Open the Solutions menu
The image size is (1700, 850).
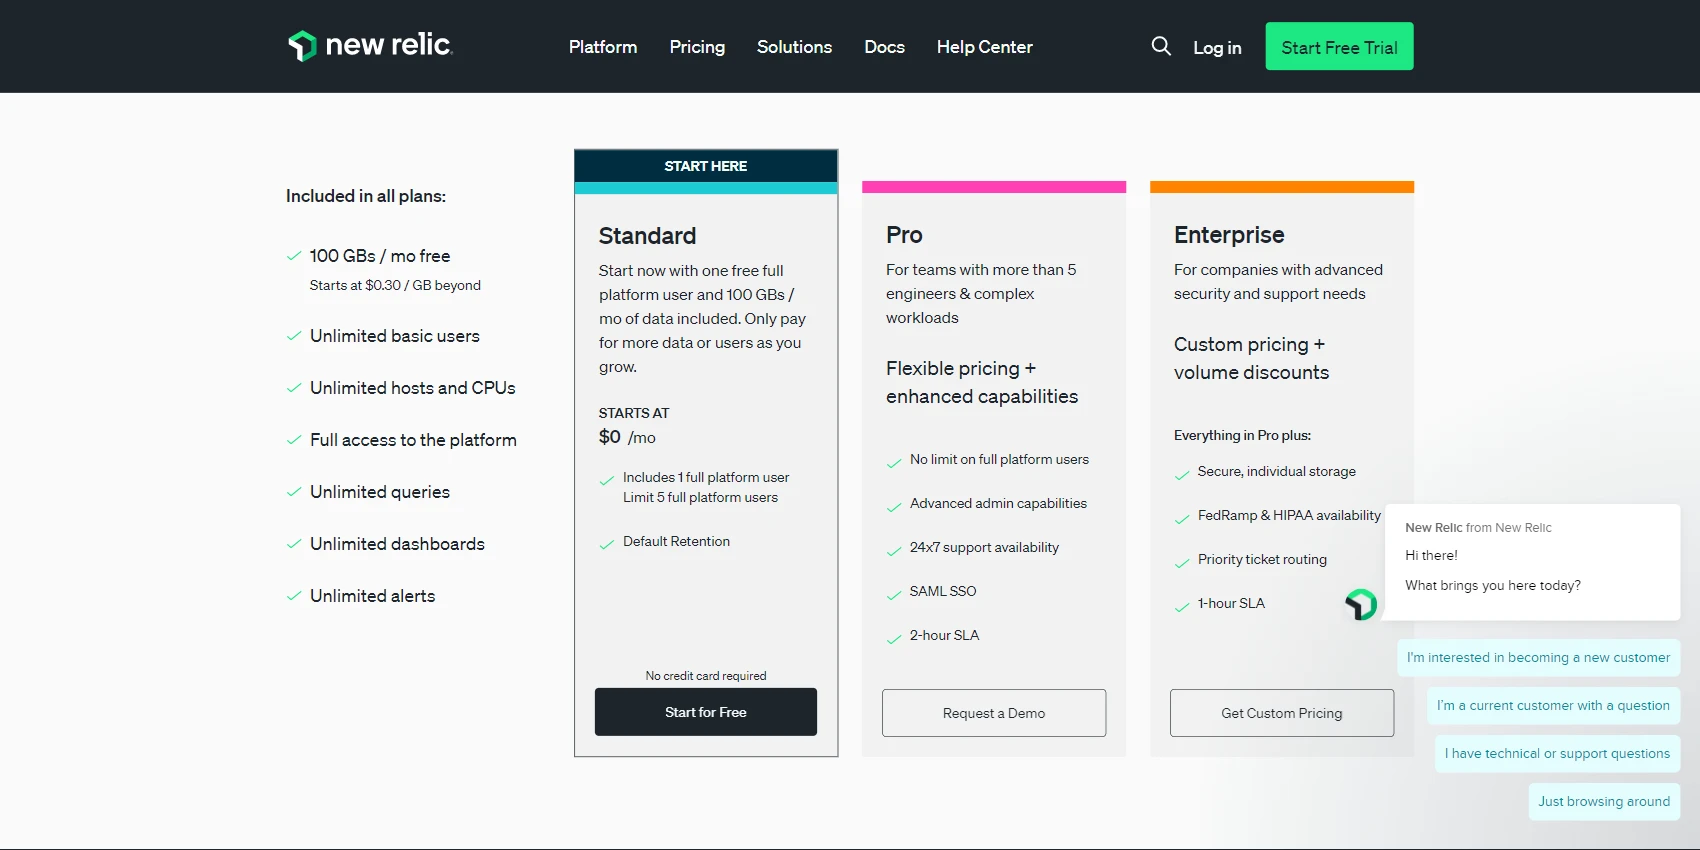point(794,47)
